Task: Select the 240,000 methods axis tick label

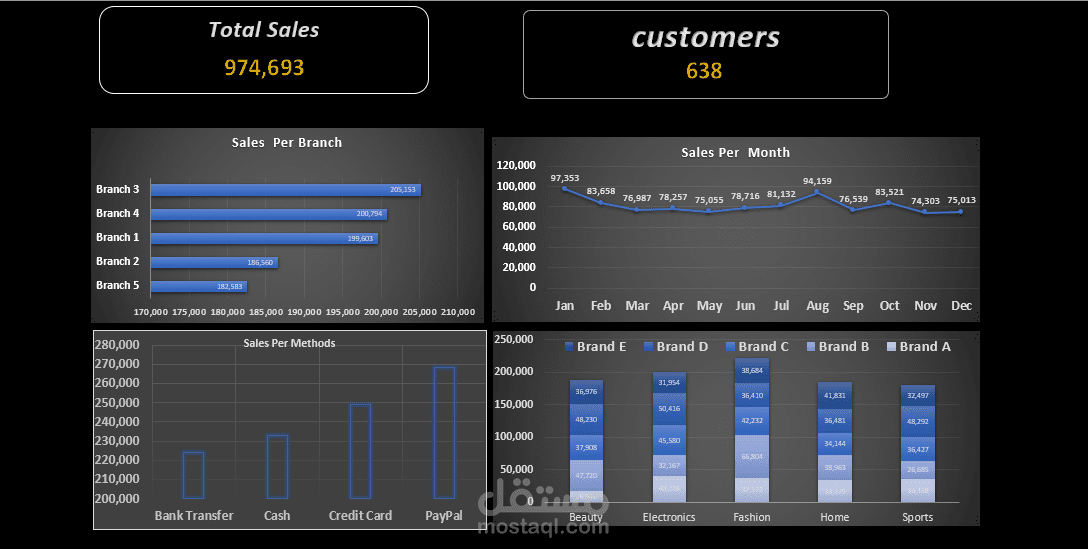Action: click(117, 421)
